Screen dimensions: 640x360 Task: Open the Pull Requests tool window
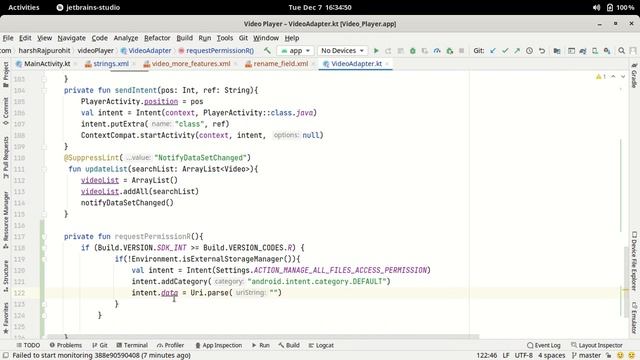pos(6,157)
